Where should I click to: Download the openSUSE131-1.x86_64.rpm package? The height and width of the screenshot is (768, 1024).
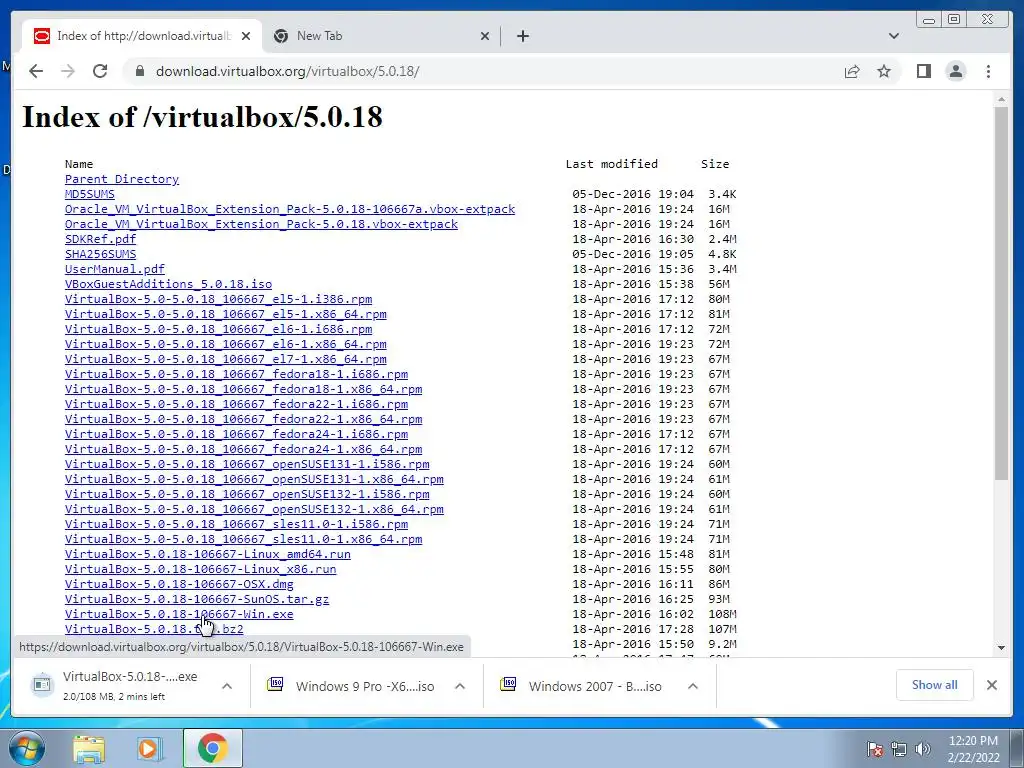[254, 479]
